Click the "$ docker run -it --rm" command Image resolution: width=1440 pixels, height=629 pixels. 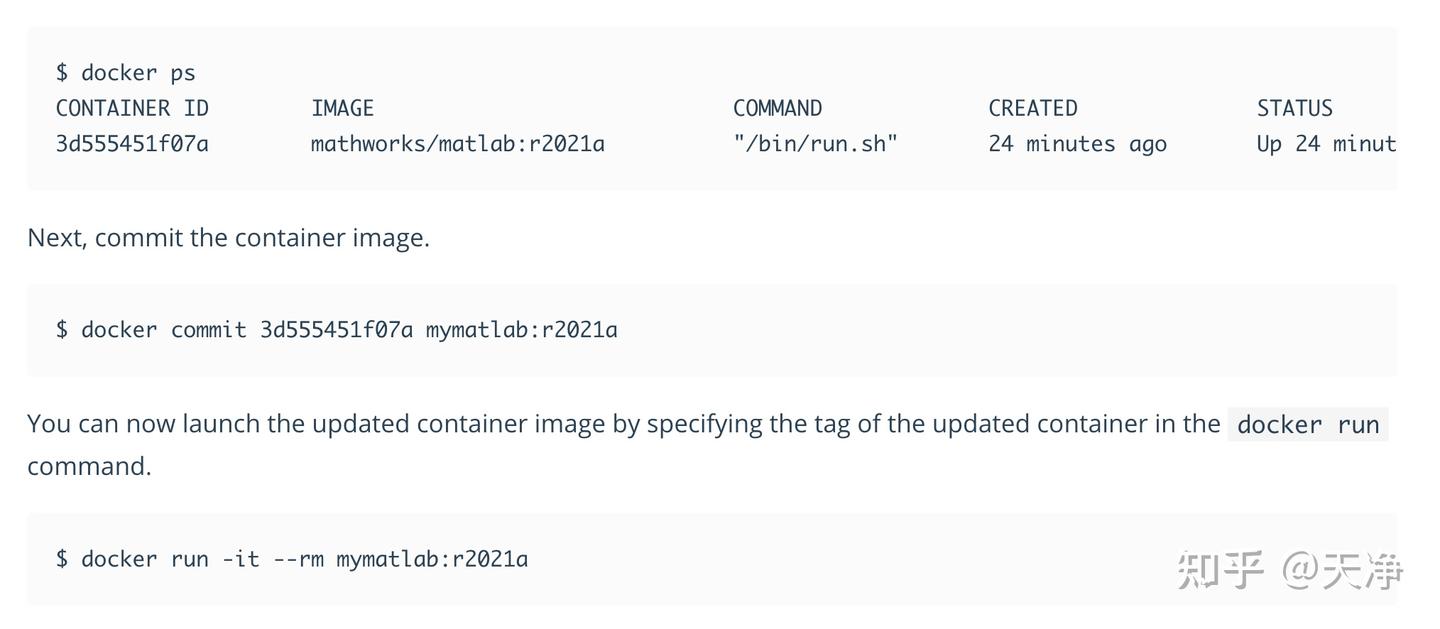[190, 559]
